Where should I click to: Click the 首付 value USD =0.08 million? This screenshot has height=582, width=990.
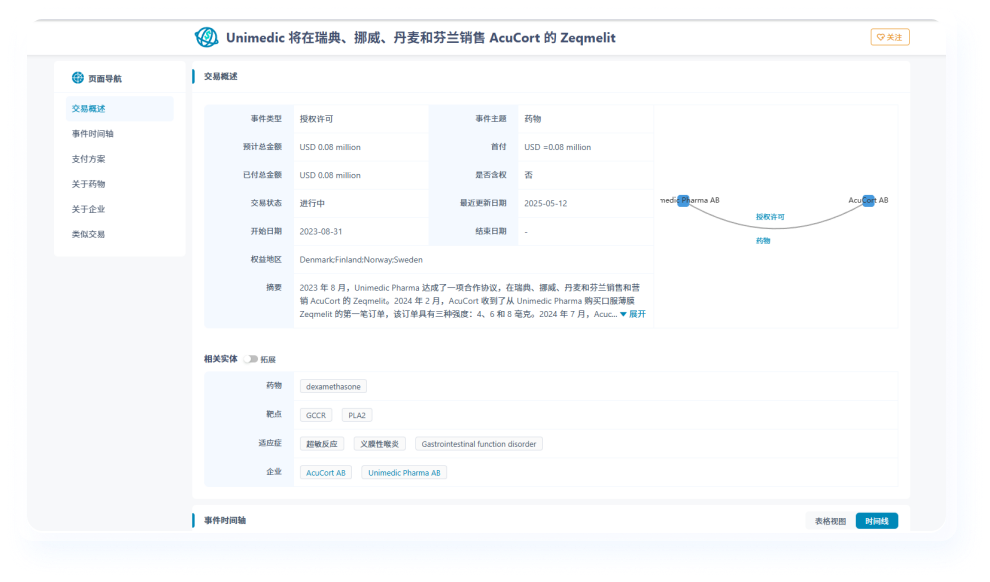tap(558, 147)
